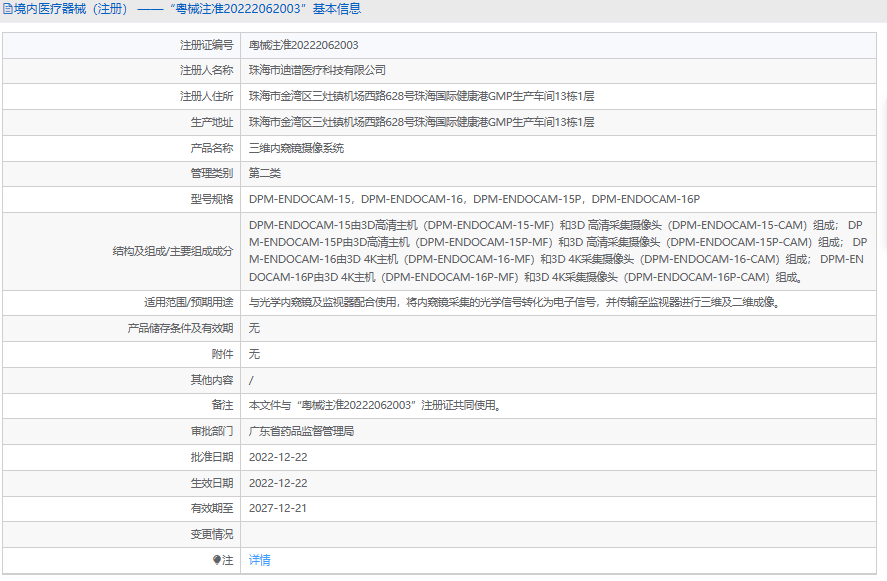887x581 pixels.
Task: Select the address value in the 生产地址 row
Action: pos(421,122)
